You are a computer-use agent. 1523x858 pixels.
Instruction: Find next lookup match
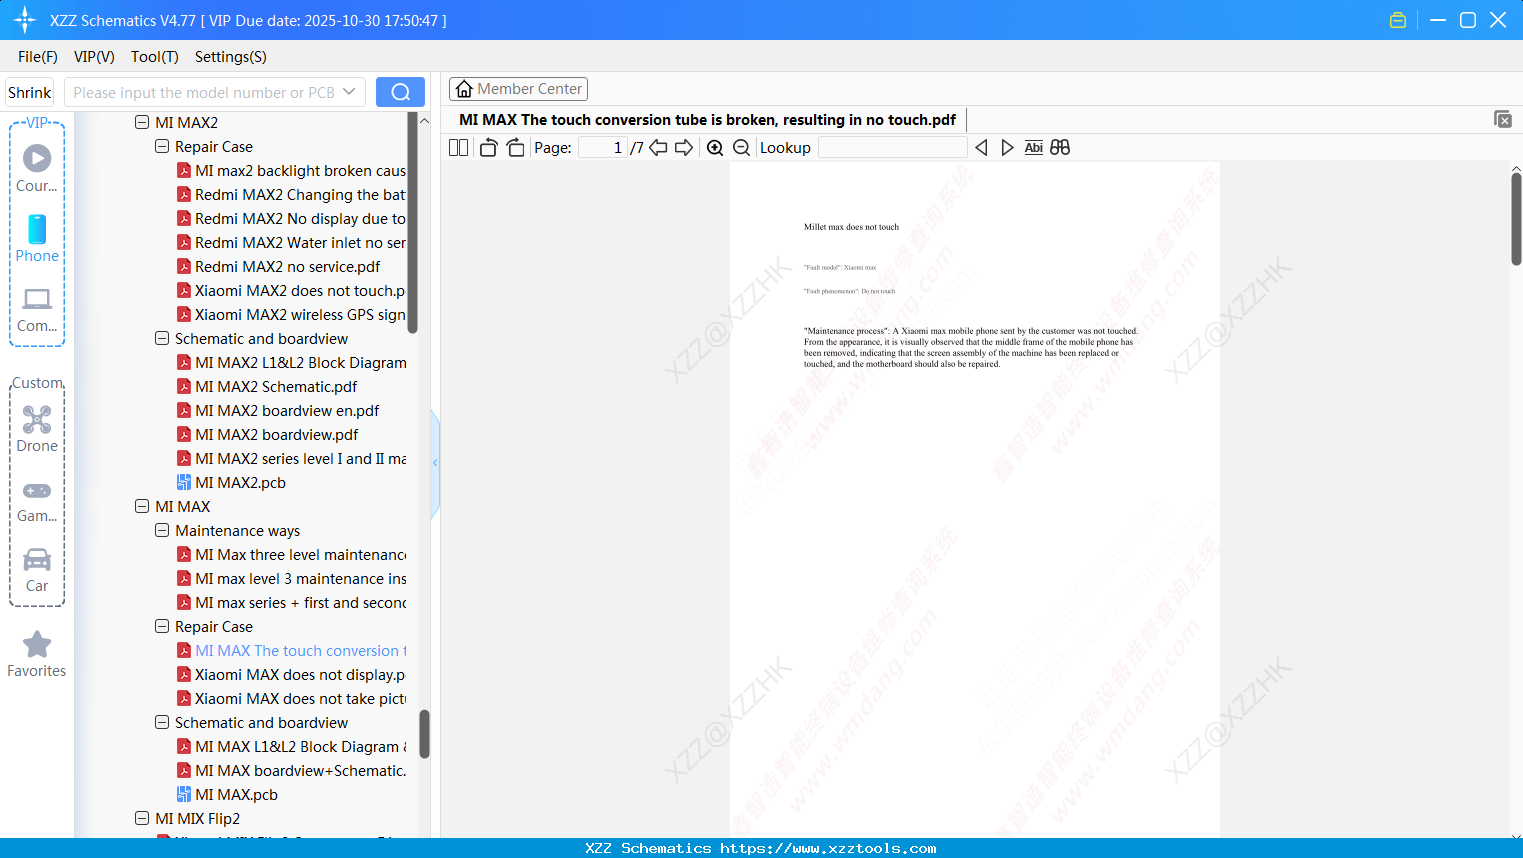click(1007, 148)
